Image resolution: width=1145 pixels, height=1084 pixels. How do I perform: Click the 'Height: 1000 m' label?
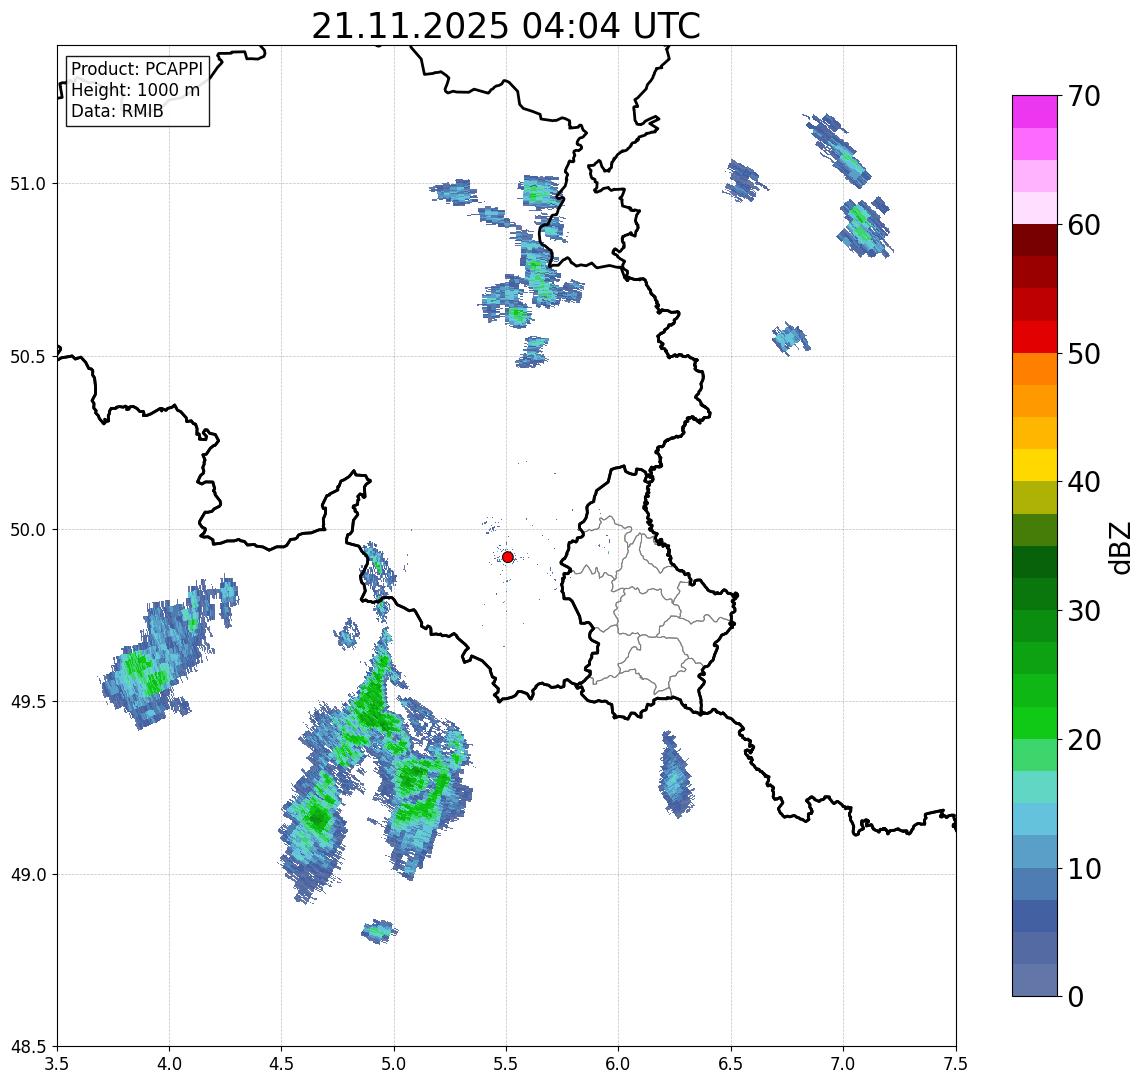click(x=135, y=90)
